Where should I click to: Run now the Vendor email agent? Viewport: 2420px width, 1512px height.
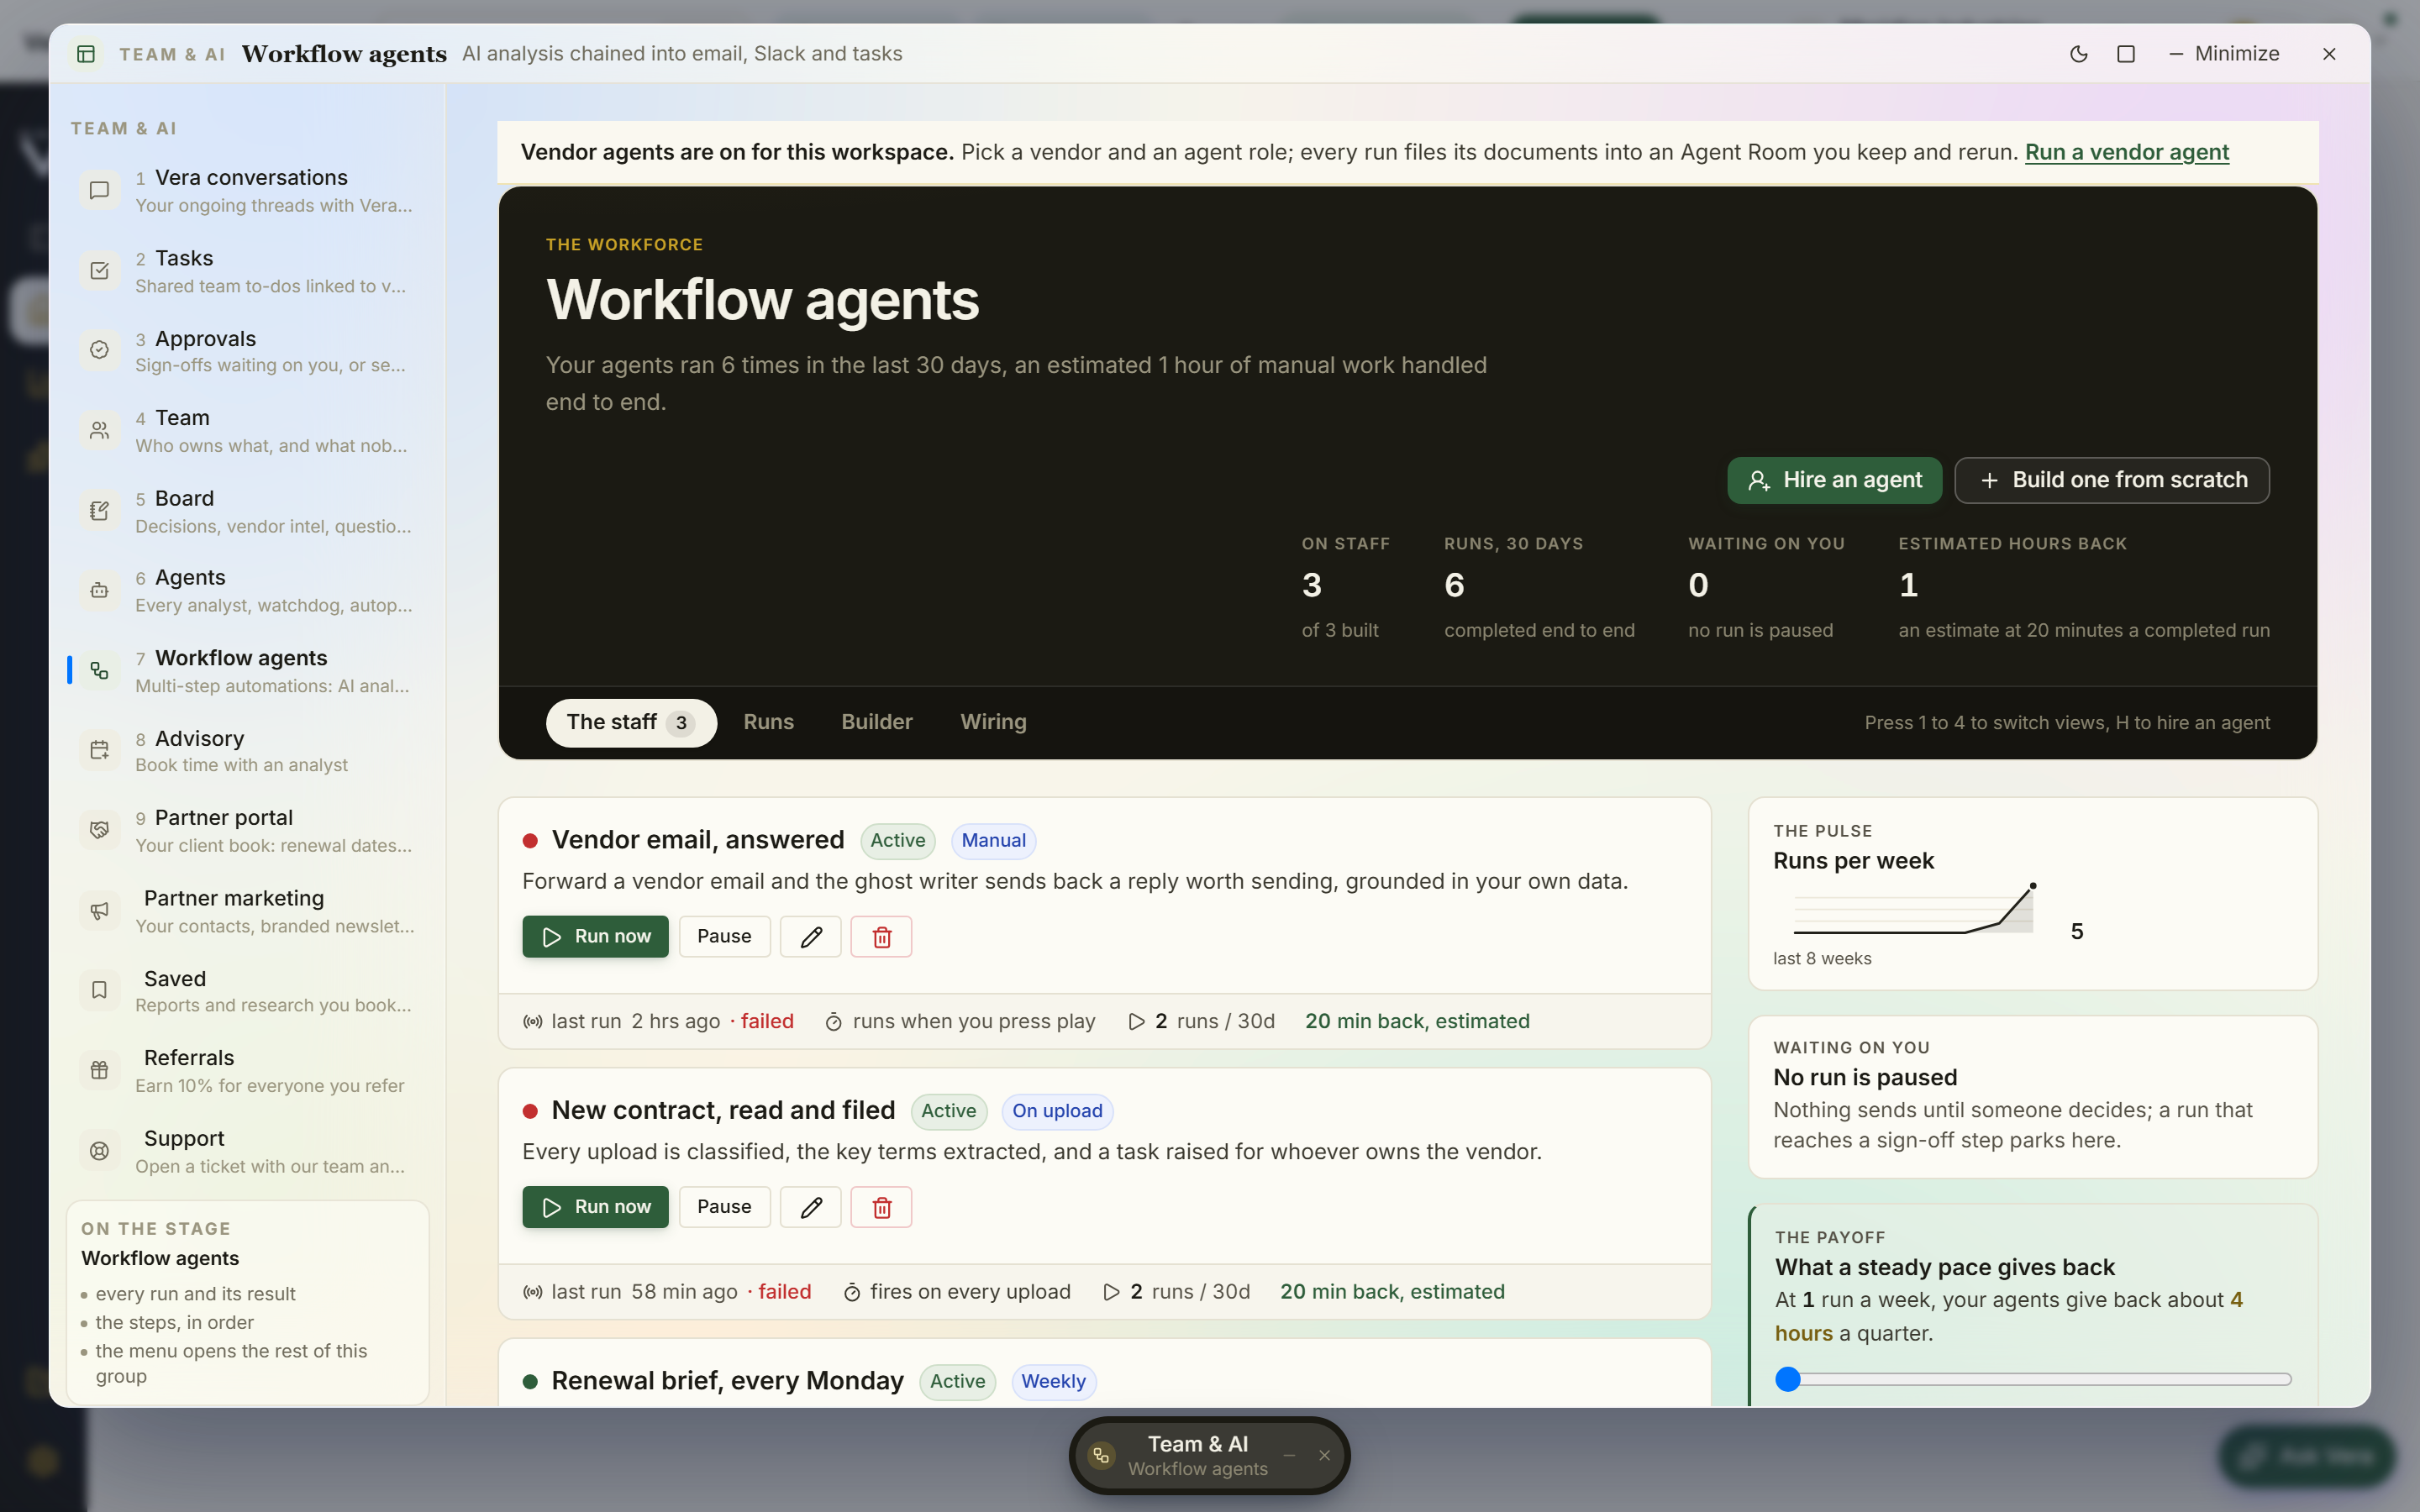[595, 937]
